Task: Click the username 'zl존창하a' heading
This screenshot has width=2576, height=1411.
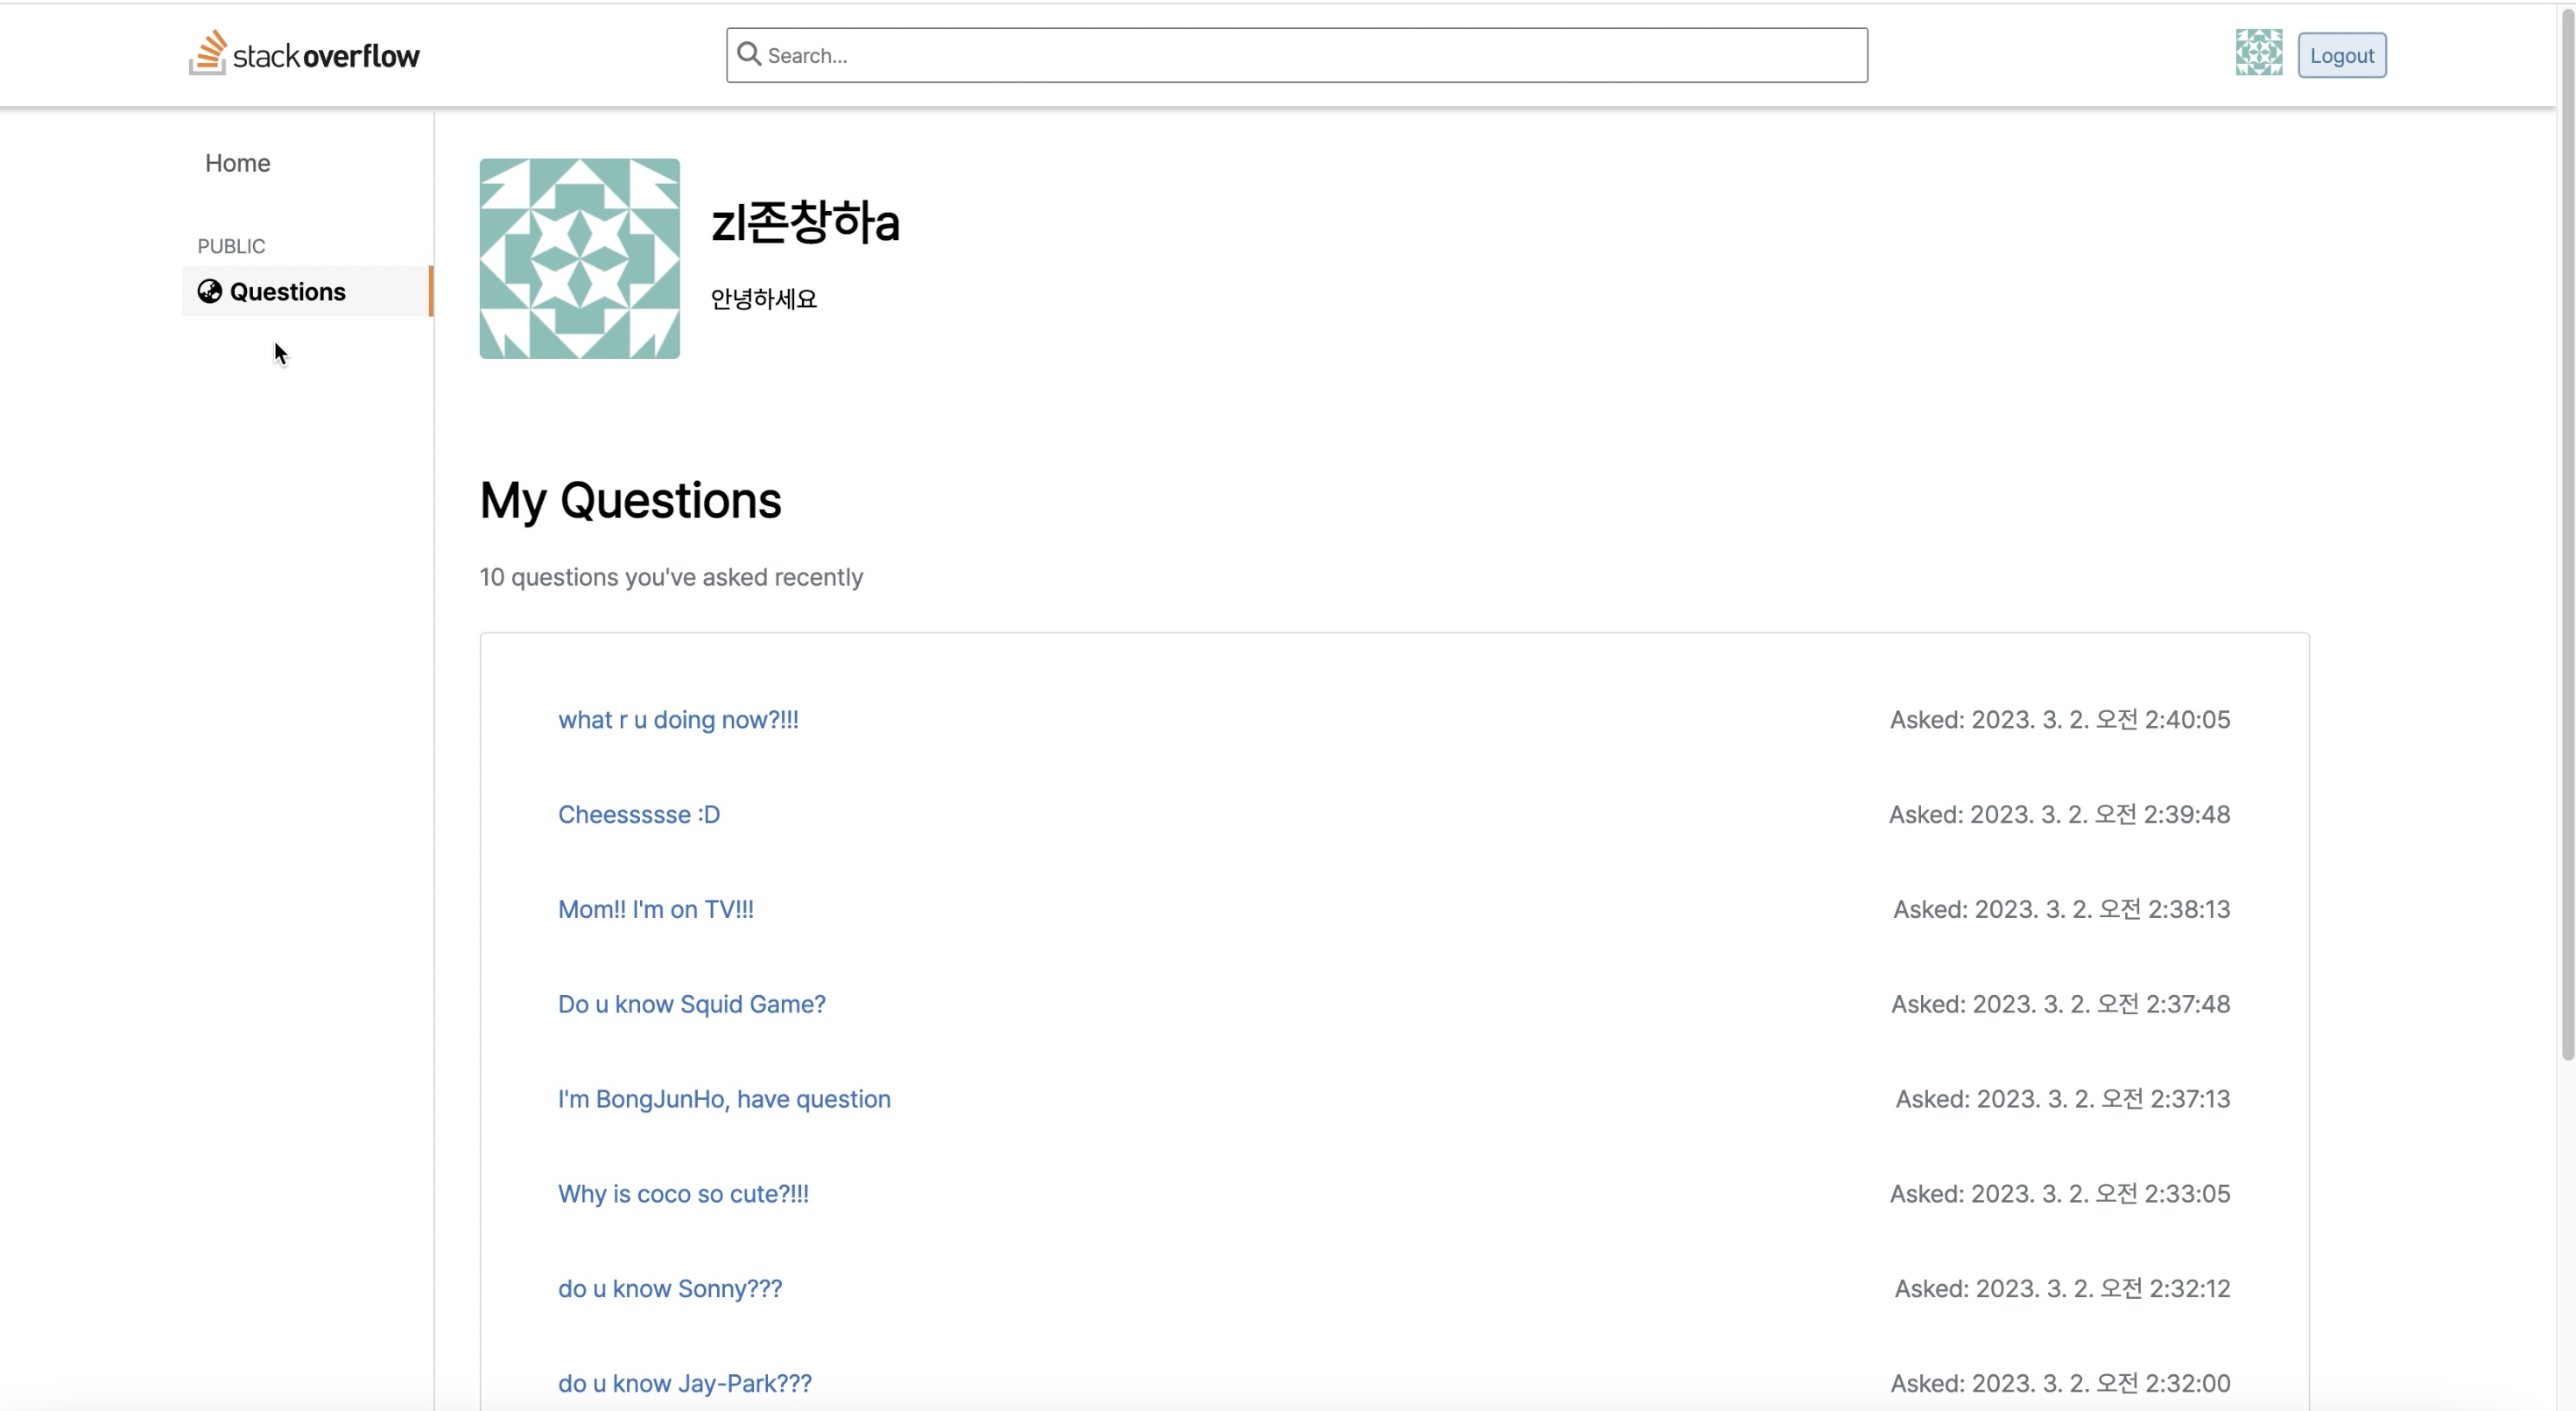Action: 805,222
